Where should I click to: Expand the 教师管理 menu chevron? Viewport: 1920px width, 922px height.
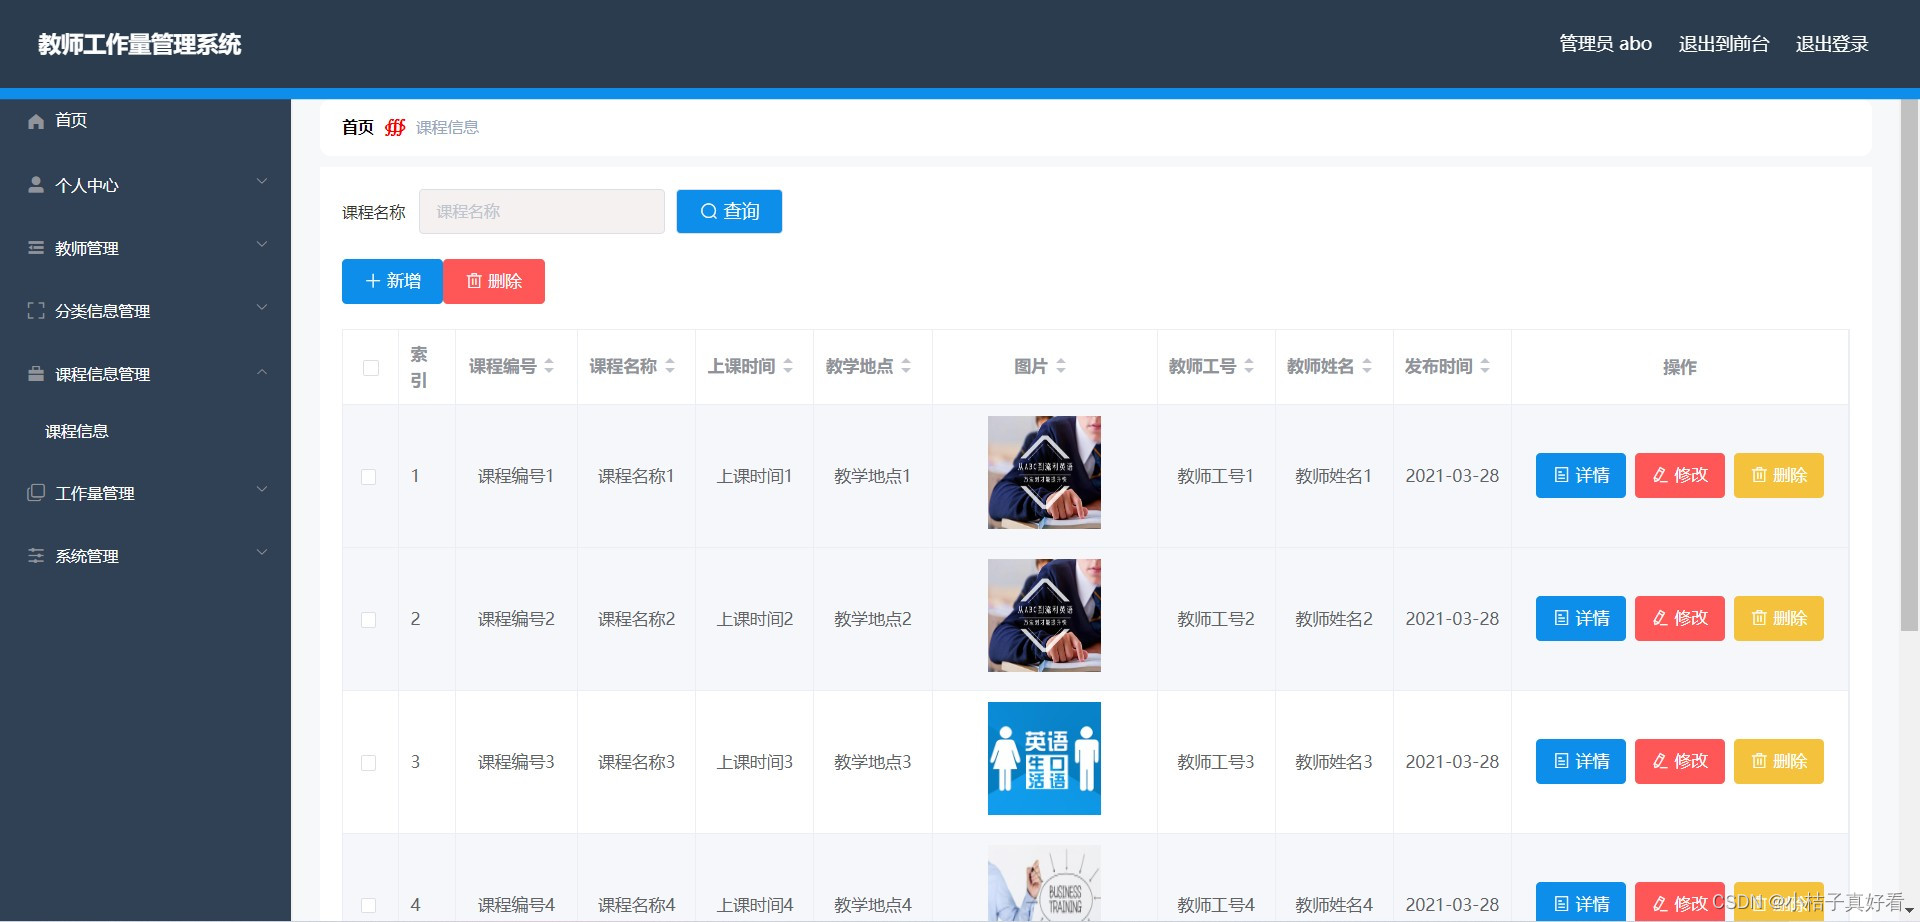click(262, 244)
